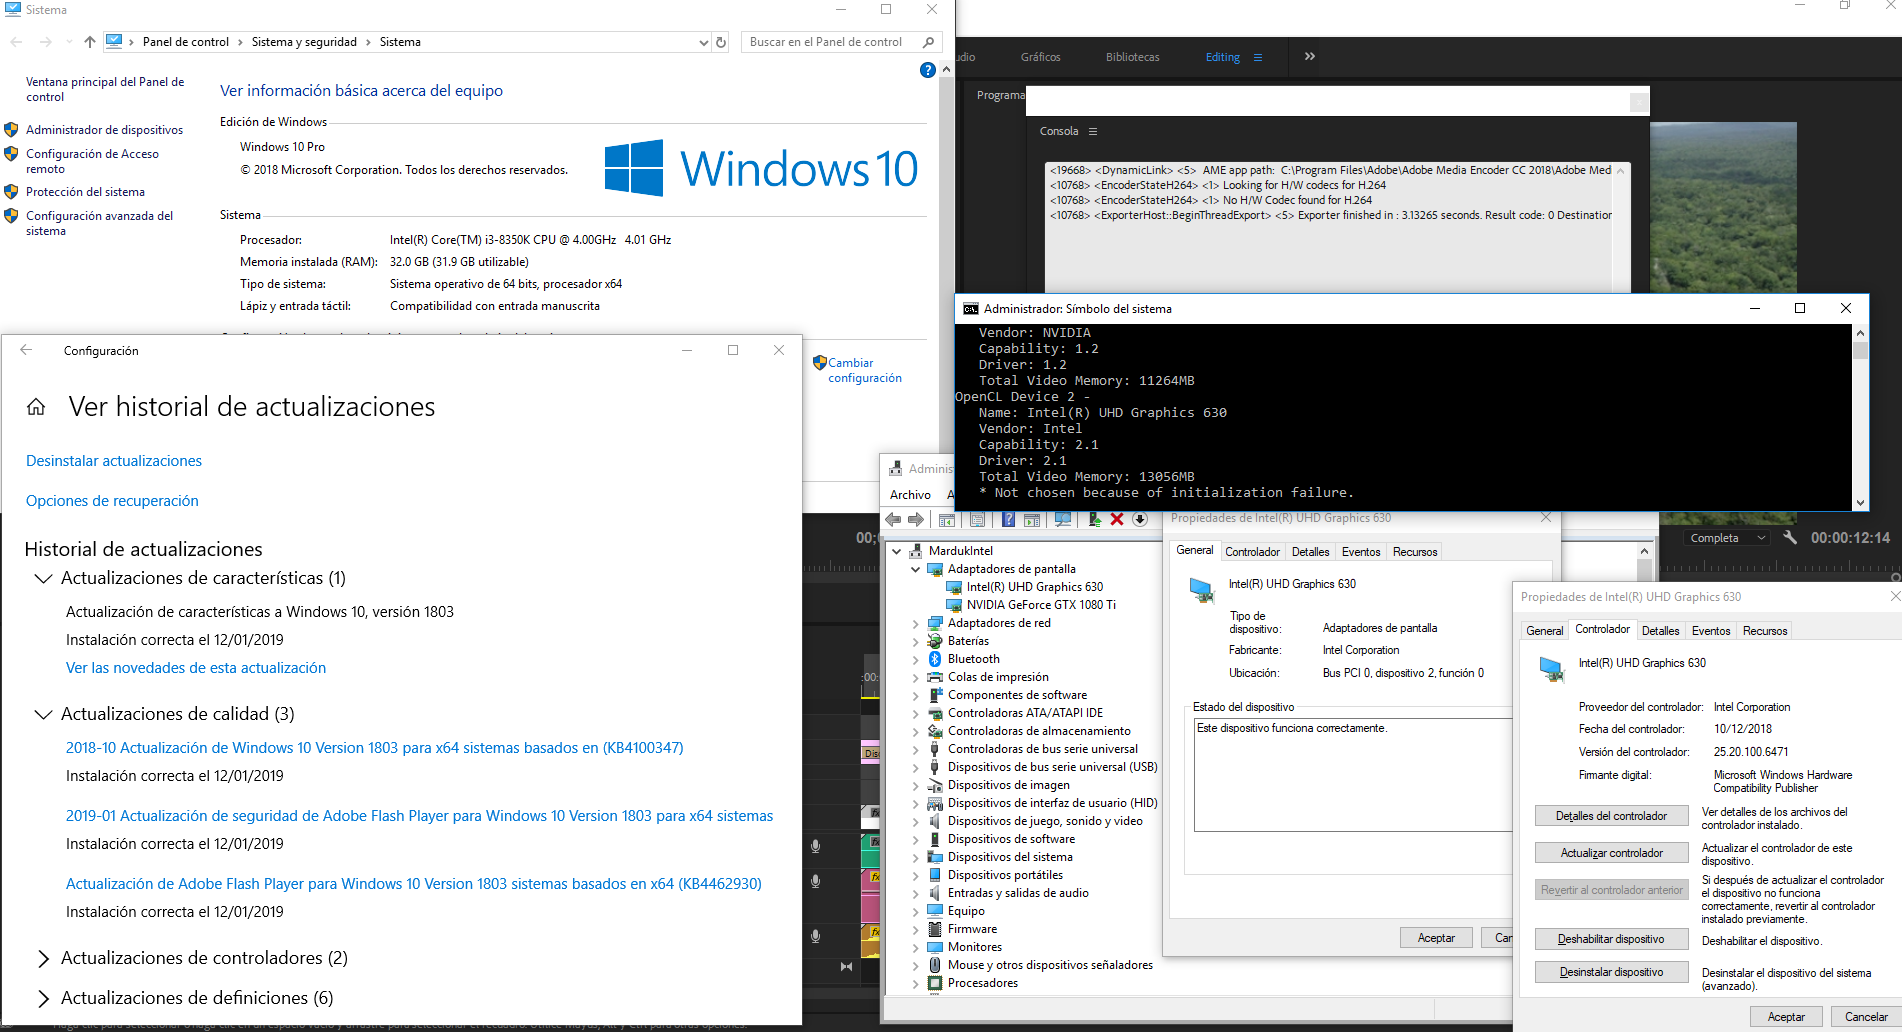The height and width of the screenshot is (1032, 1902).
Task: Click Bluetooth category icon in device tree
Action: [935, 659]
